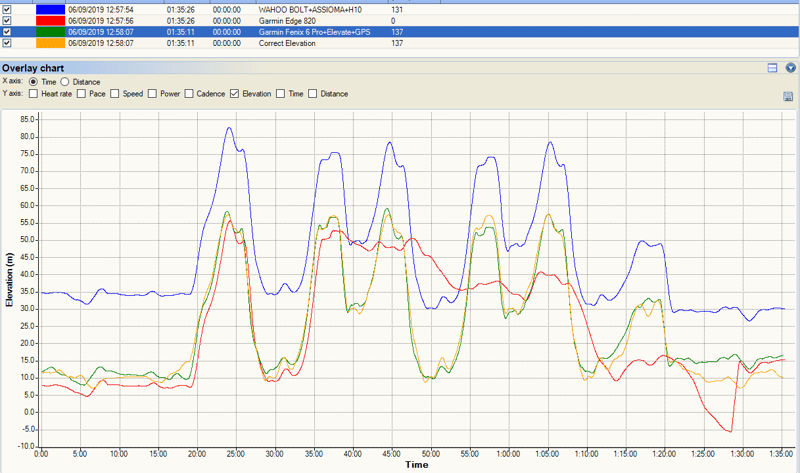Check the Power Y axis option
This screenshot has width=800, height=473.
click(x=153, y=94)
